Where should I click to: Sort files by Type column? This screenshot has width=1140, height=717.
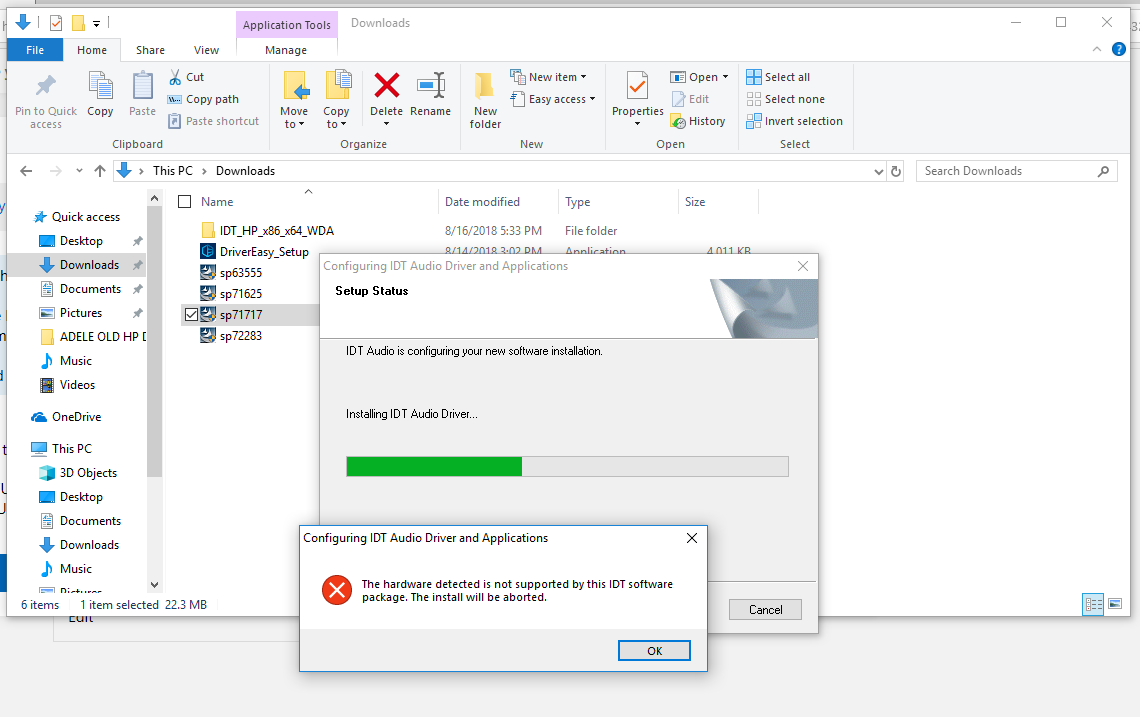[578, 201]
